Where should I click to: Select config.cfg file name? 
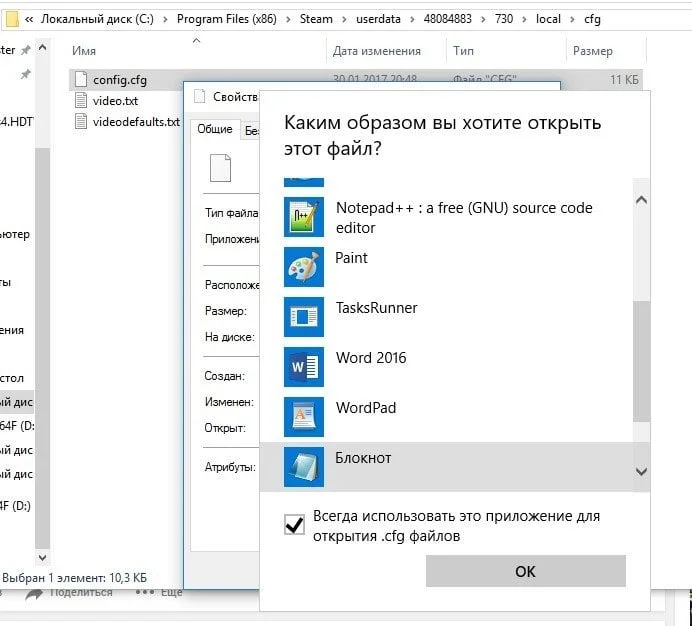point(120,80)
